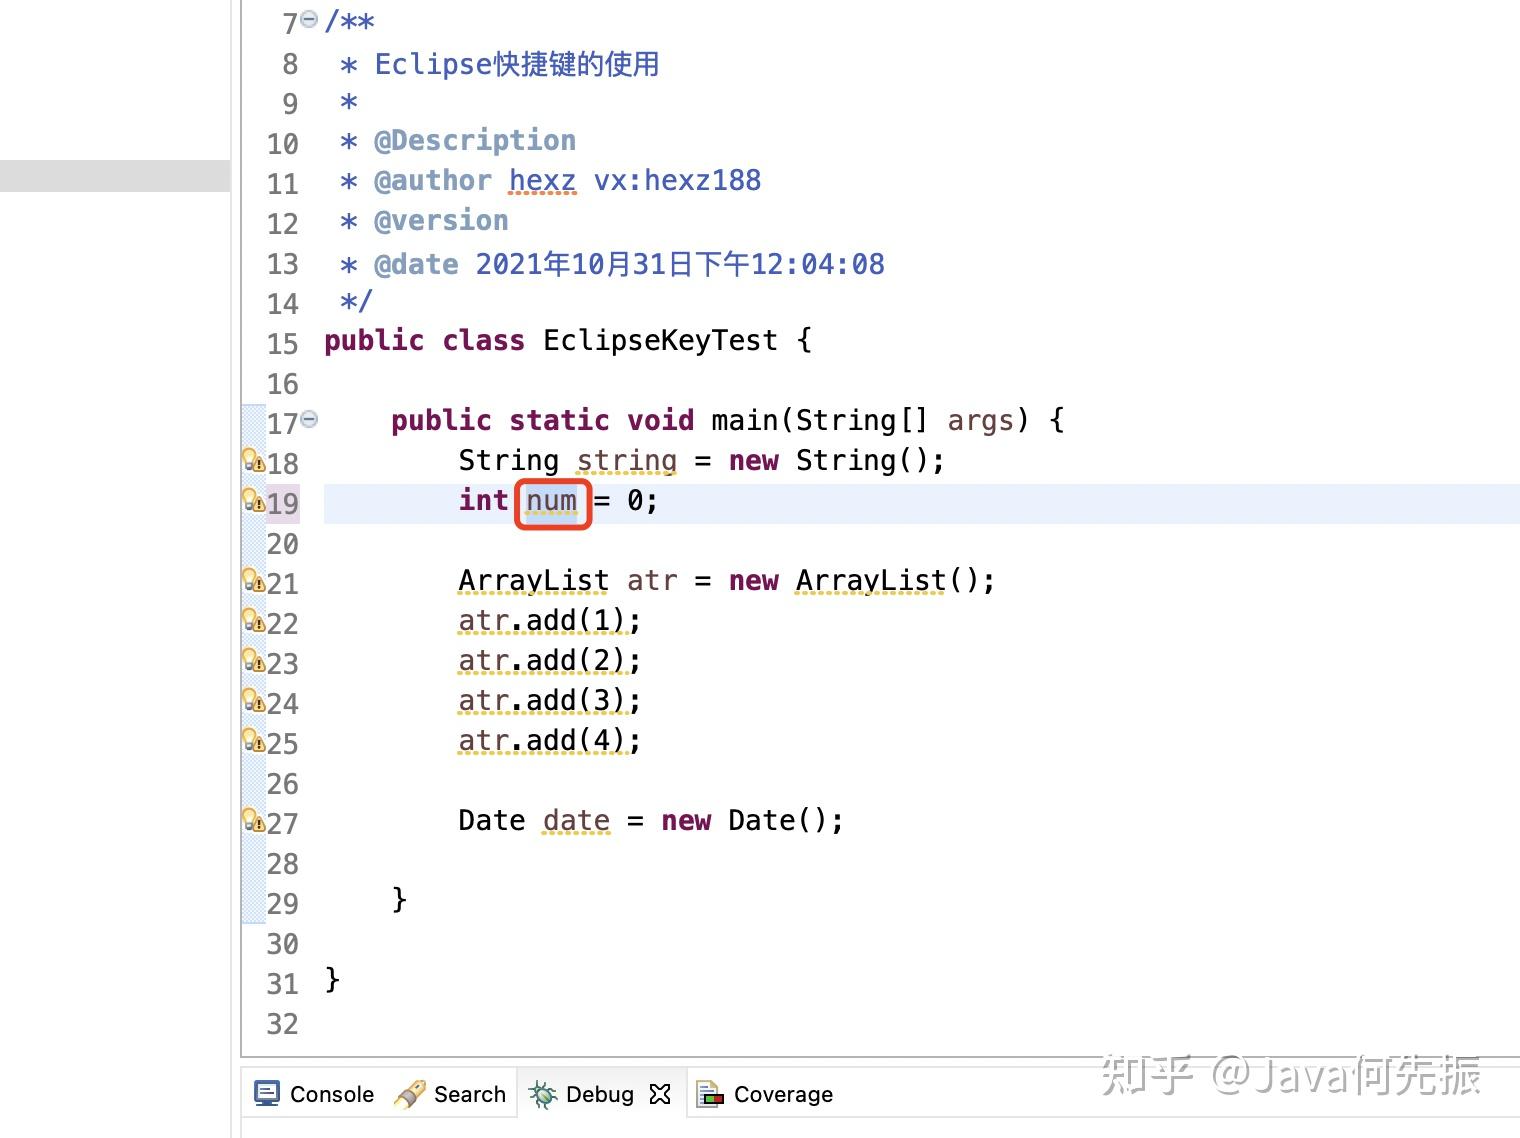
Task: Place cursor on the num variable
Action: [x=552, y=501]
